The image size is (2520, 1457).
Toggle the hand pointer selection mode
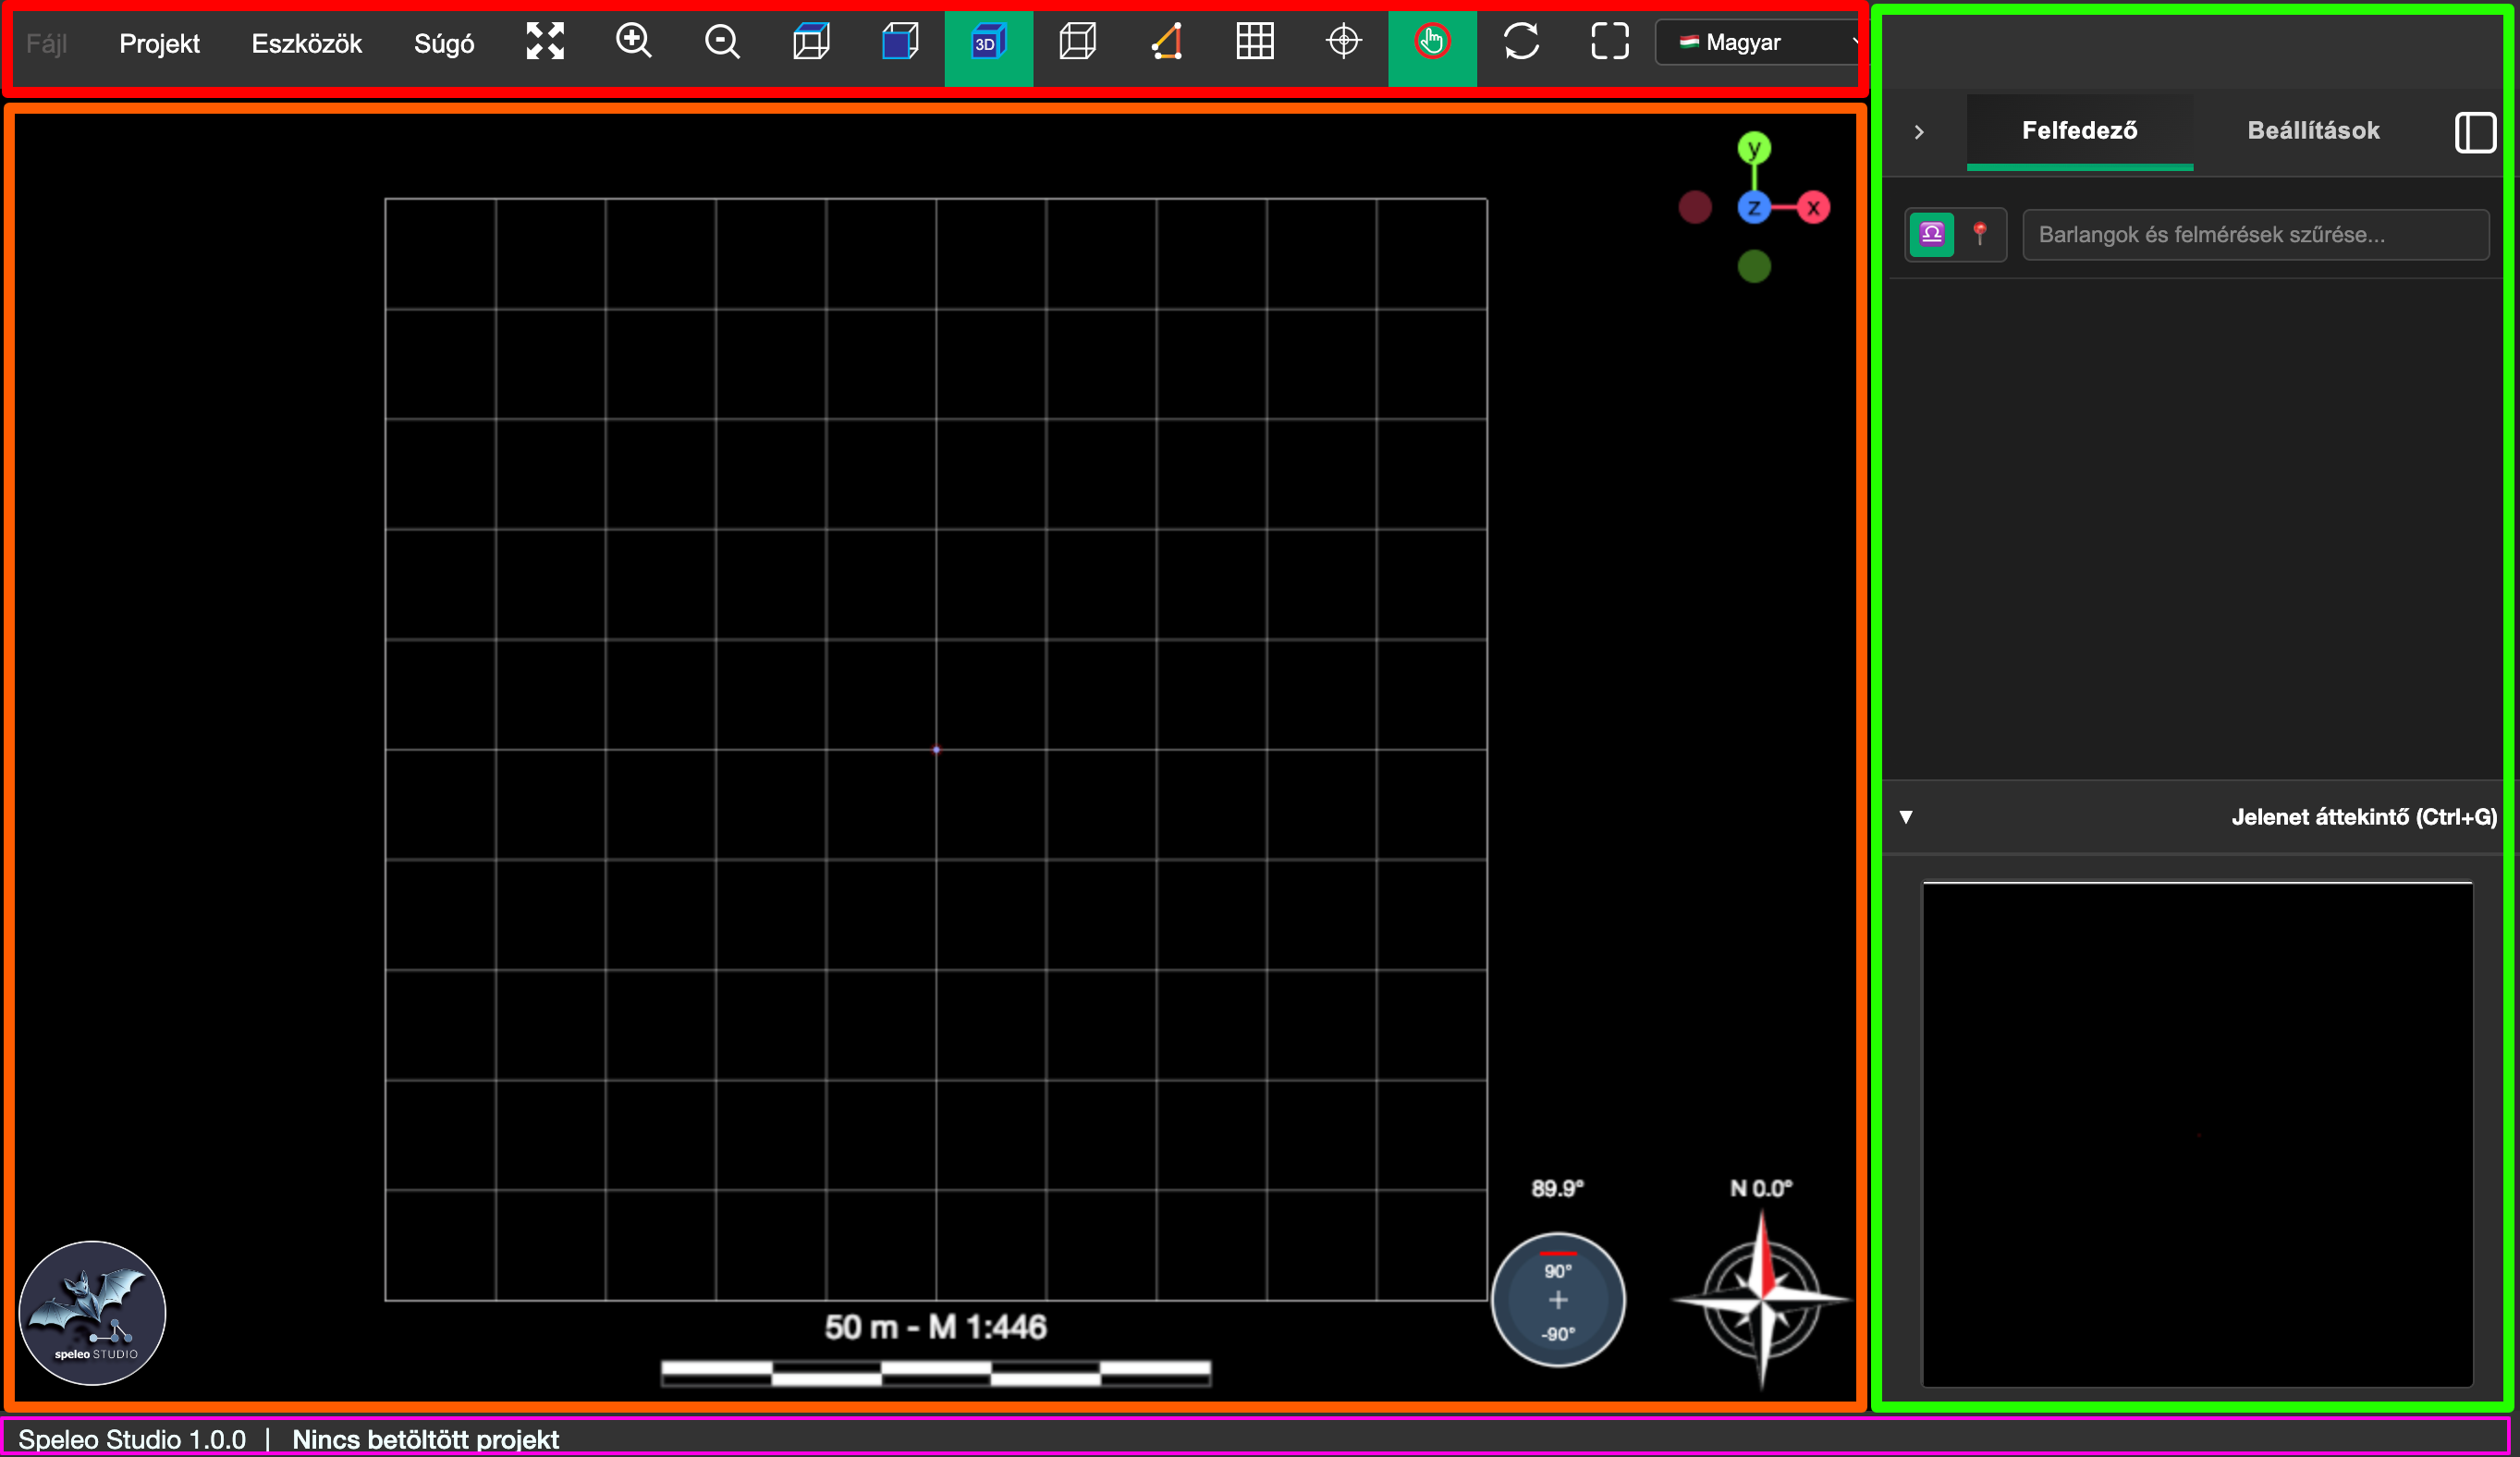coord(1432,42)
